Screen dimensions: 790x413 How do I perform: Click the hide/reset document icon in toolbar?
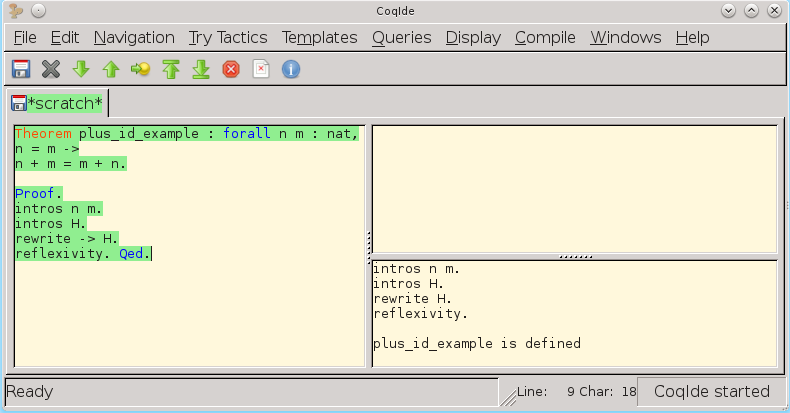[261, 69]
